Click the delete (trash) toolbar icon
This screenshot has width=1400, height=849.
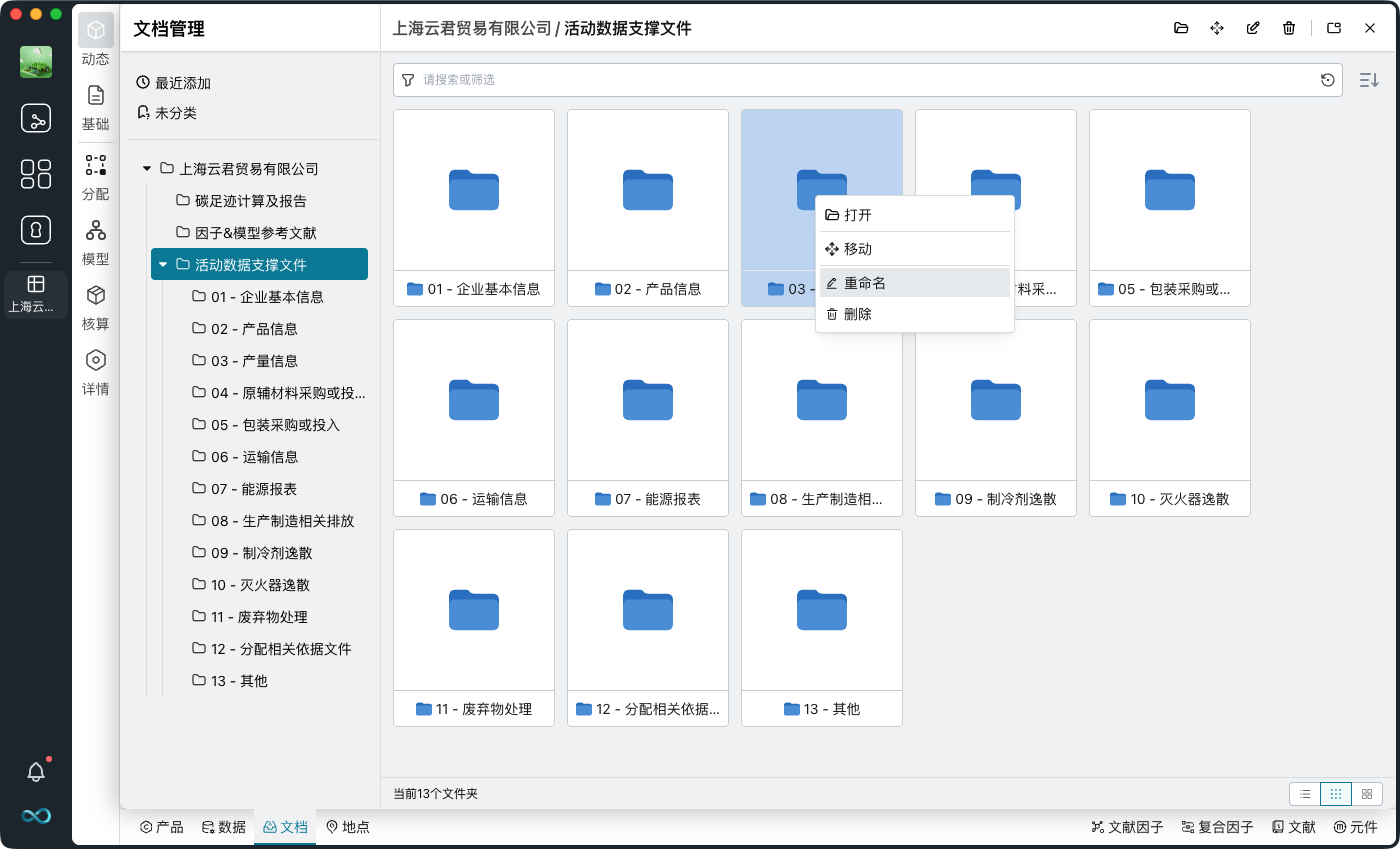point(1289,28)
